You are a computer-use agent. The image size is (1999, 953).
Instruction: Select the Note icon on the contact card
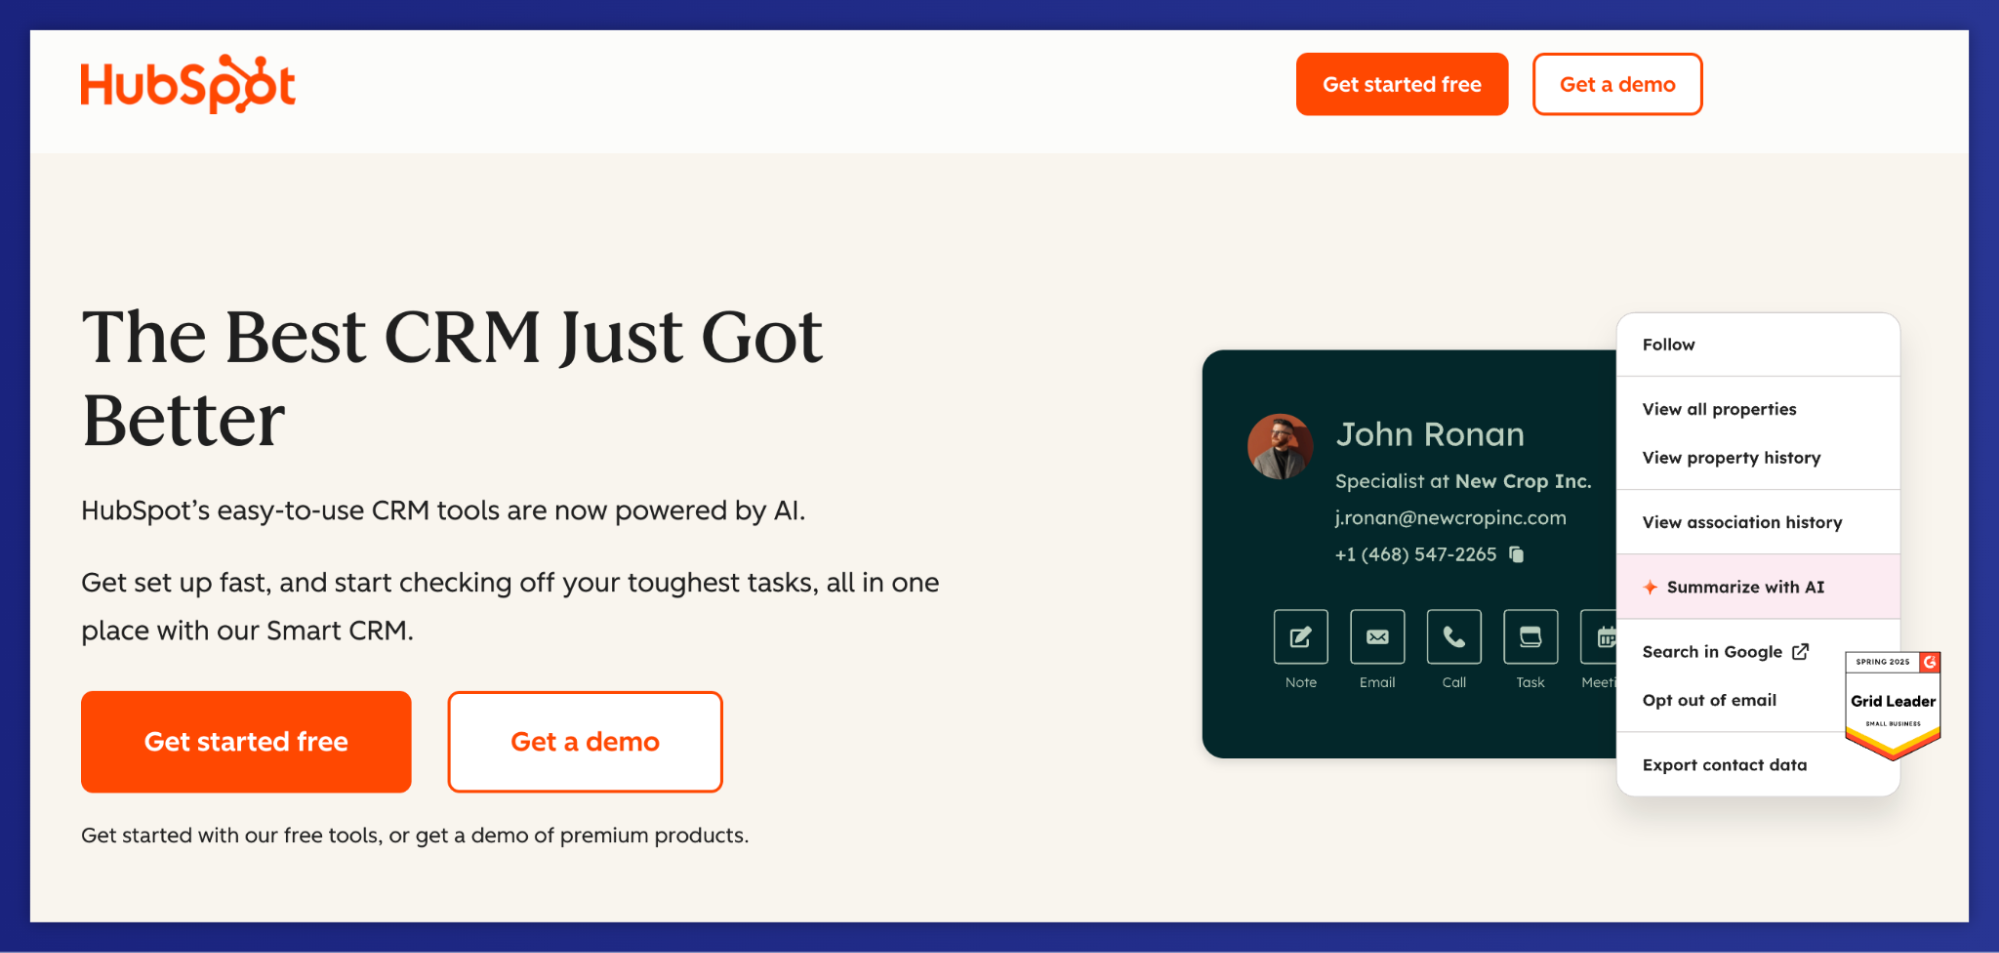pyautogui.click(x=1299, y=636)
